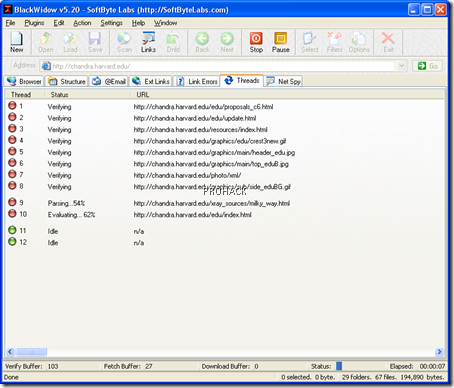
Task: Switch to the Link Errors tab
Action: click(x=196, y=81)
